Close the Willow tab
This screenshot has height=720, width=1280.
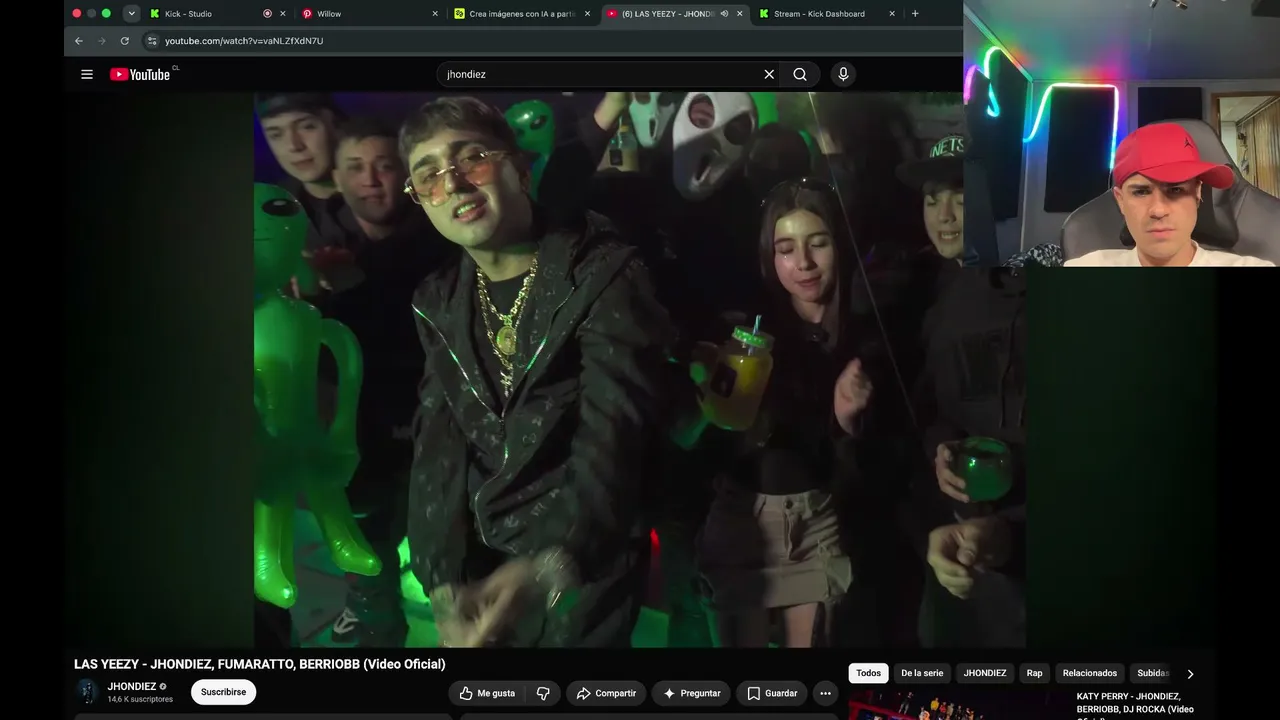coord(435,14)
